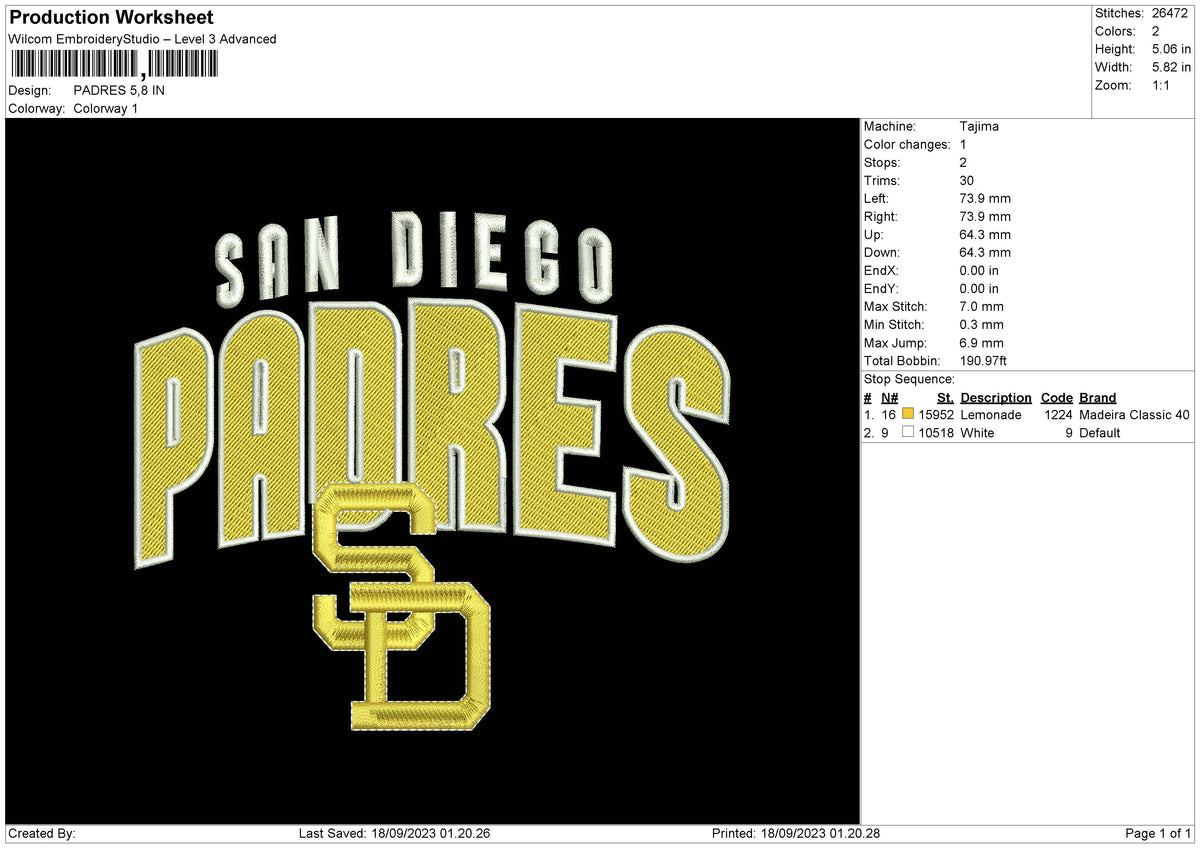Image resolution: width=1200 pixels, height=848 pixels.
Task: Click the EndX value 0.00 in
Action: pyautogui.click(x=979, y=270)
